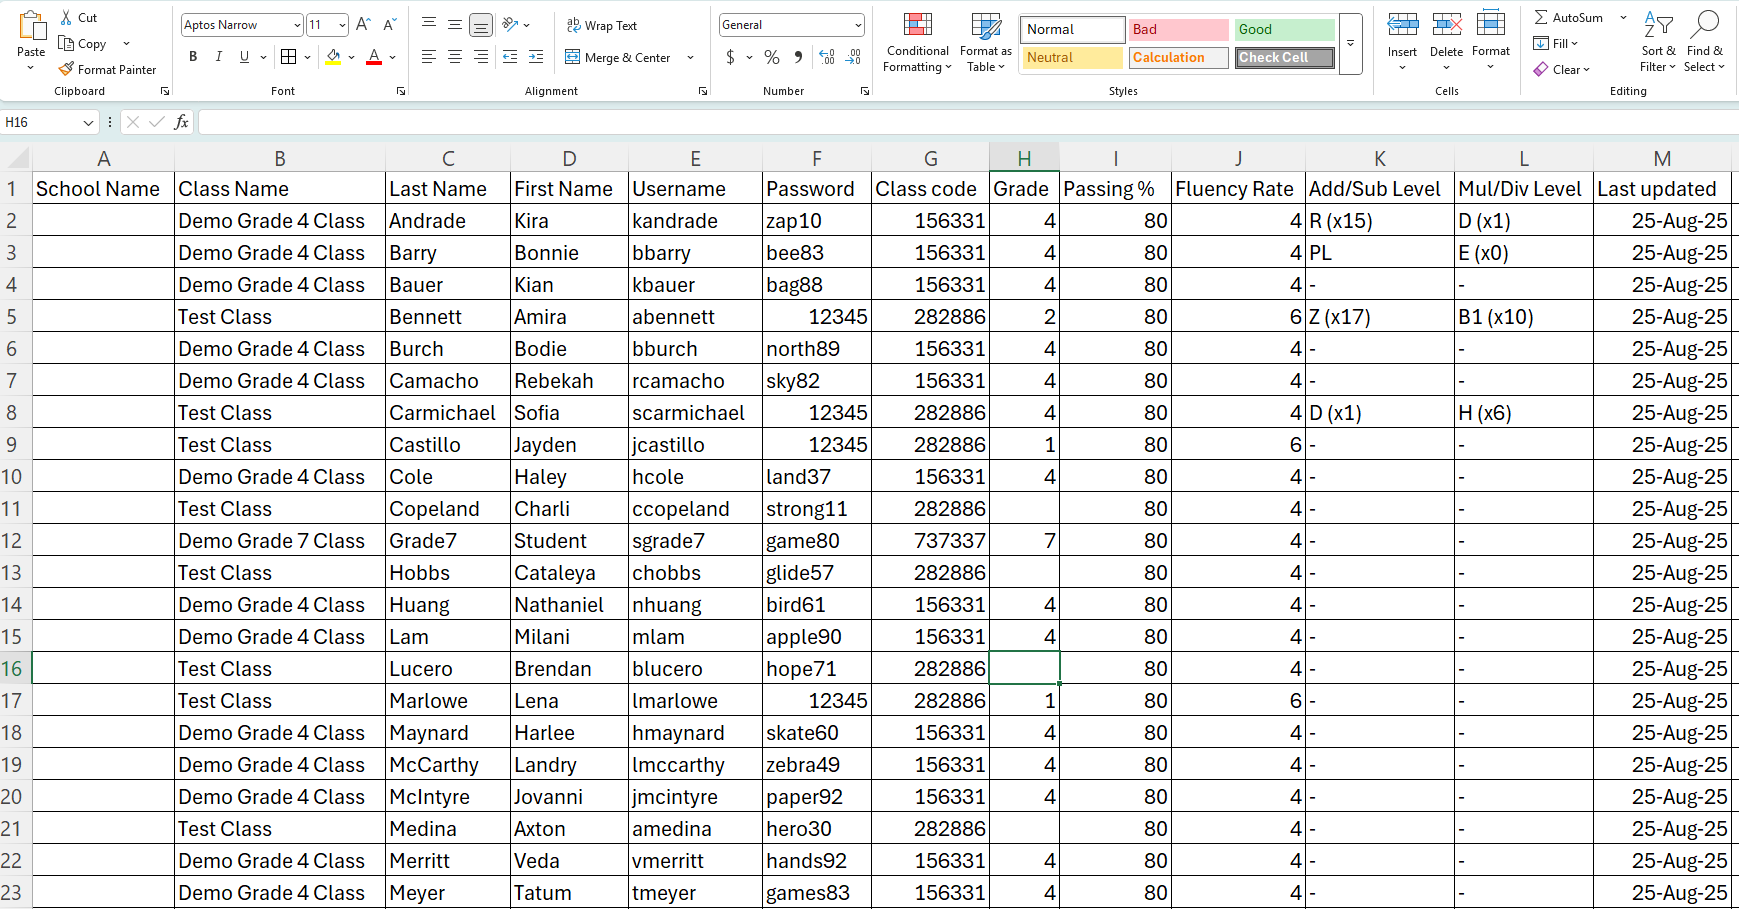
Task: Click the Paste clipboard icon
Action: click(x=31, y=27)
